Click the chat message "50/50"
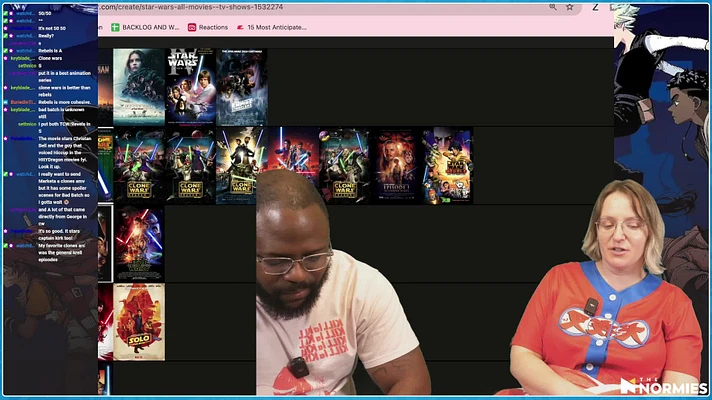The height and width of the screenshot is (400, 712). [44, 14]
